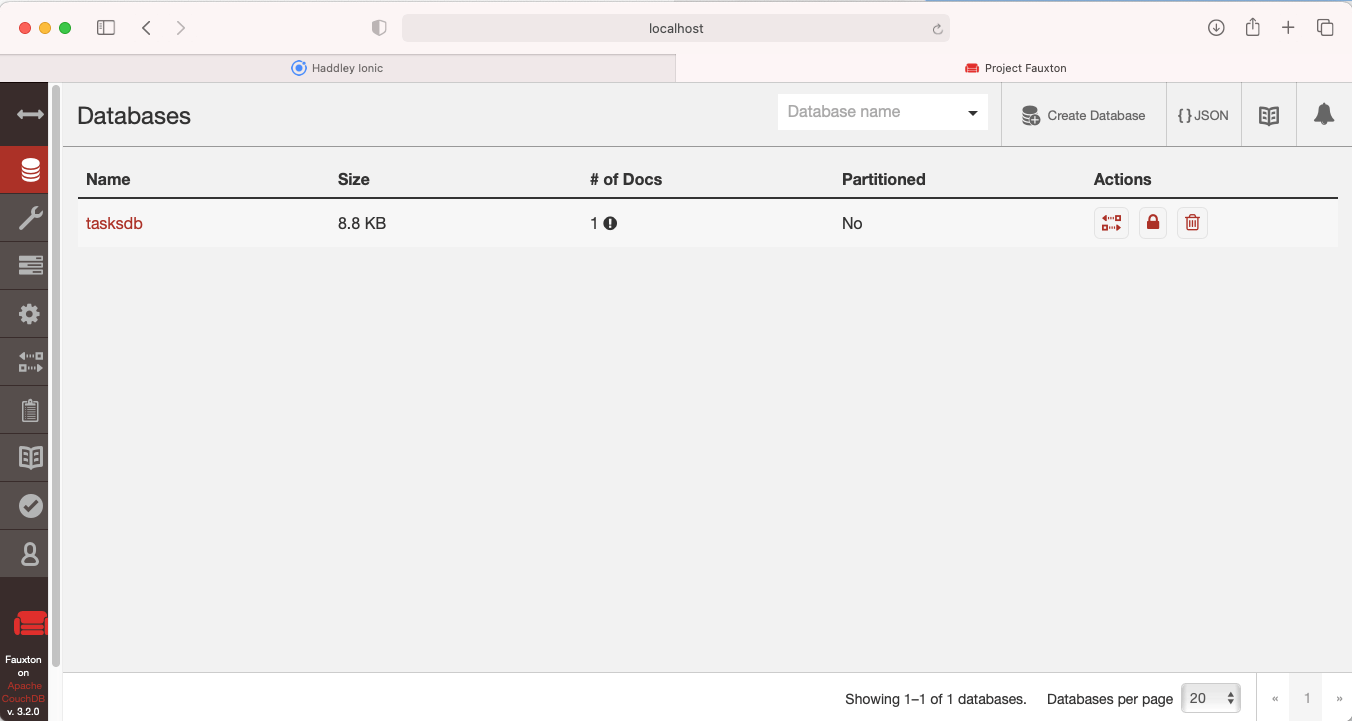
Task: Click the 'Showing 1–1 of 1 databases.' text
Action: coord(936,699)
